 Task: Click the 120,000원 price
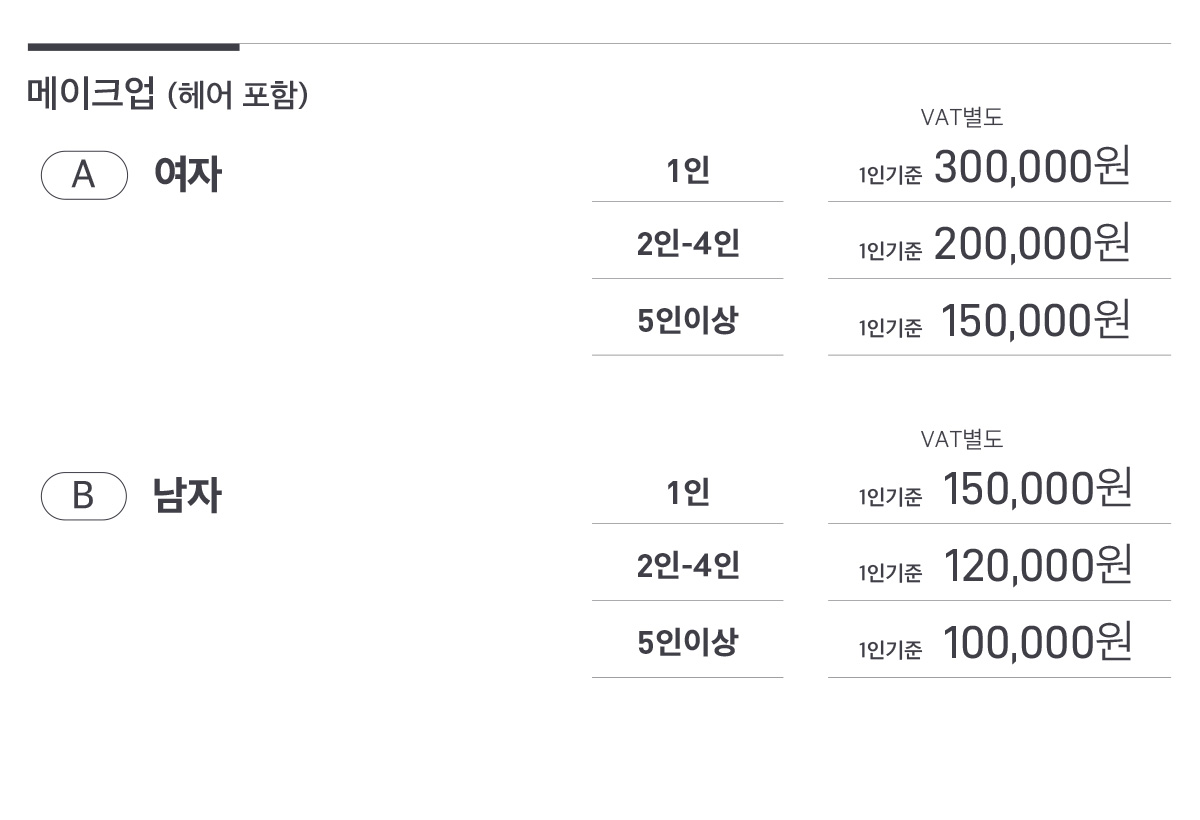[1037, 565]
